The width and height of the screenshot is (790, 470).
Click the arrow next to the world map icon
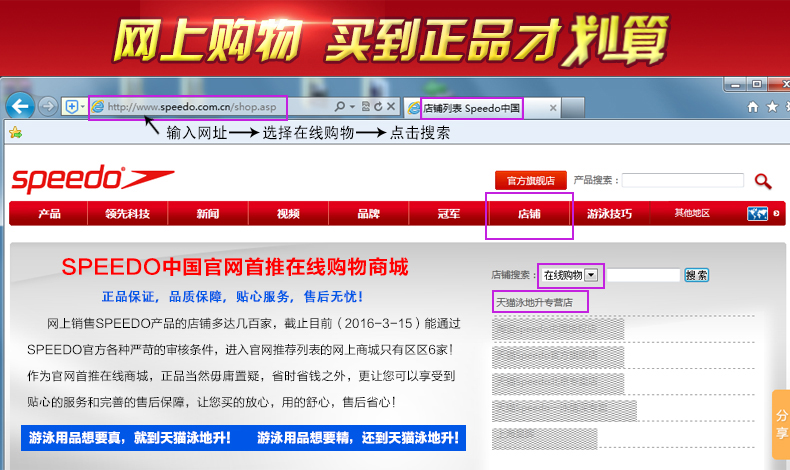point(776,214)
